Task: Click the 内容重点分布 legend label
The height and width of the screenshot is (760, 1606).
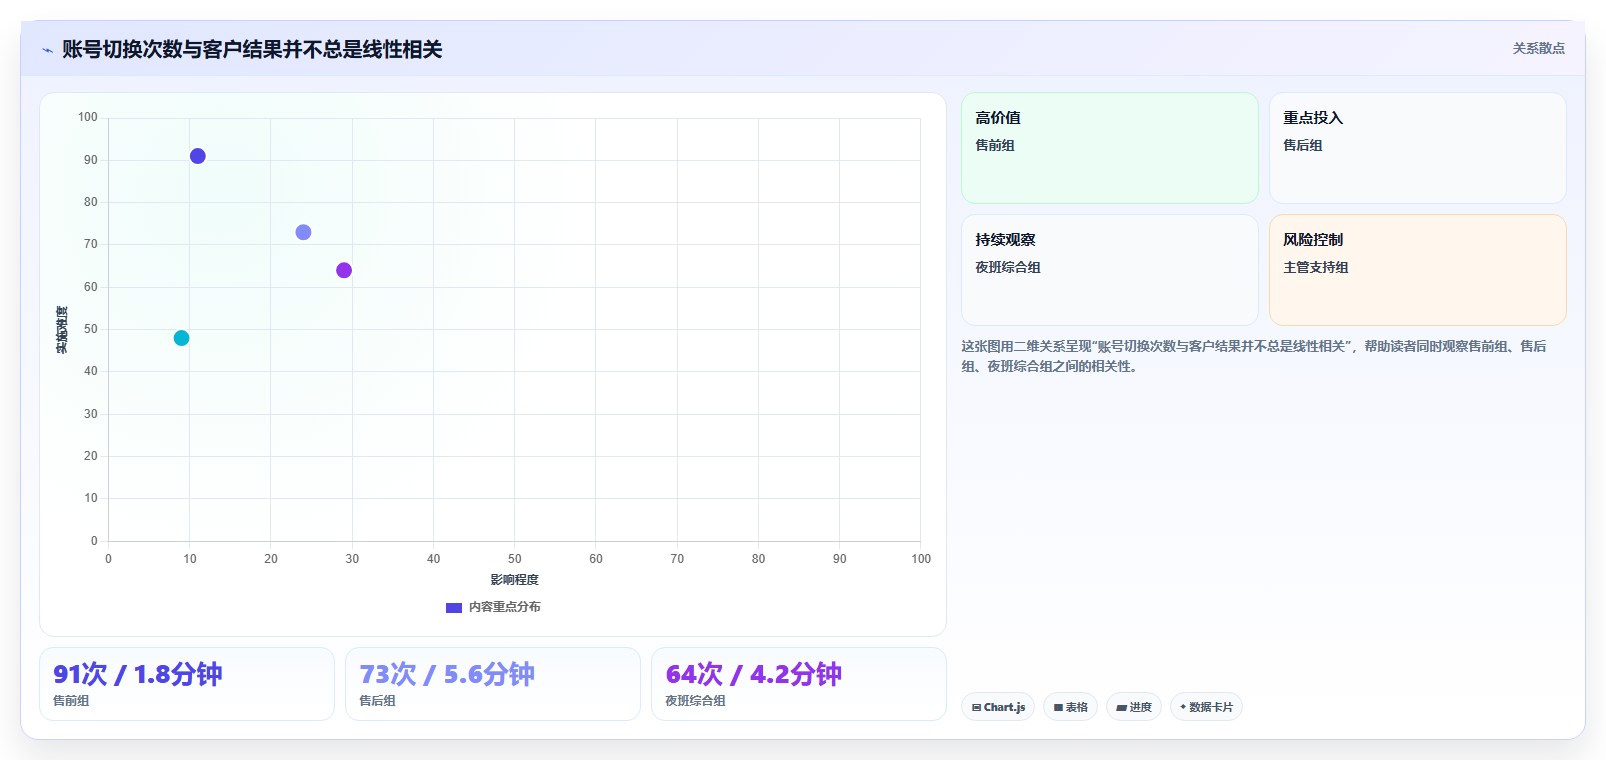Action: point(505,607)
